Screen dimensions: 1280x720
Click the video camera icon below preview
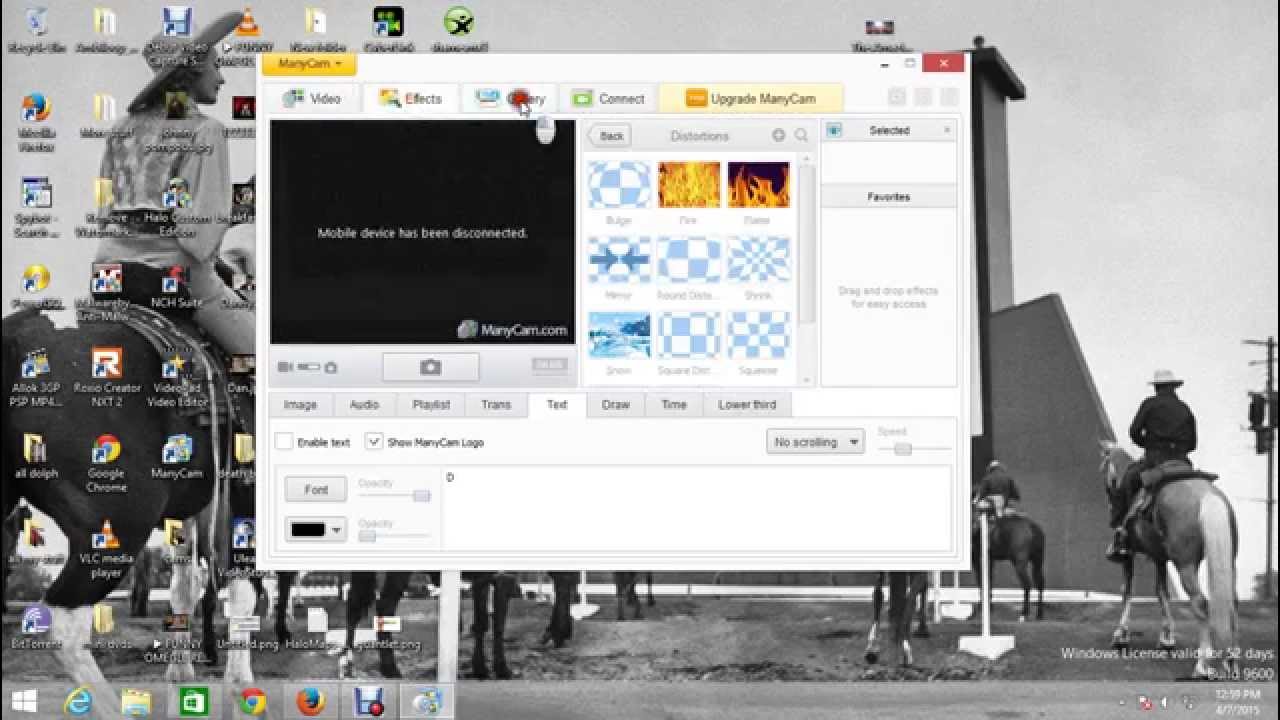285,367
